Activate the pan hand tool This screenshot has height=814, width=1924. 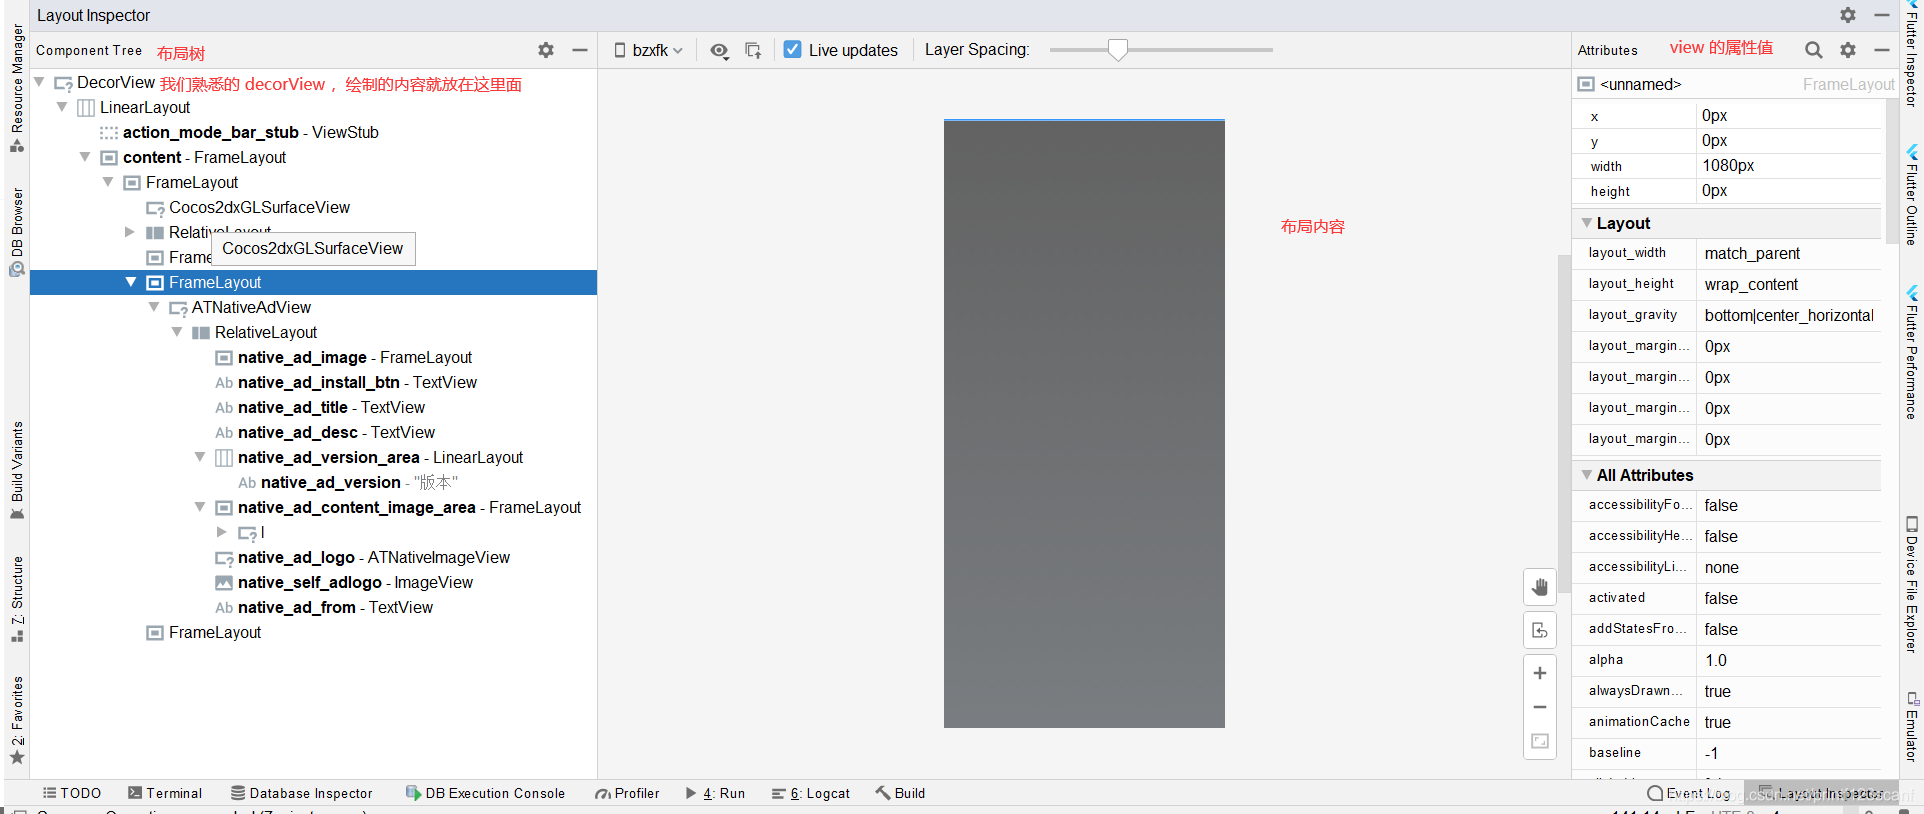1540,587
